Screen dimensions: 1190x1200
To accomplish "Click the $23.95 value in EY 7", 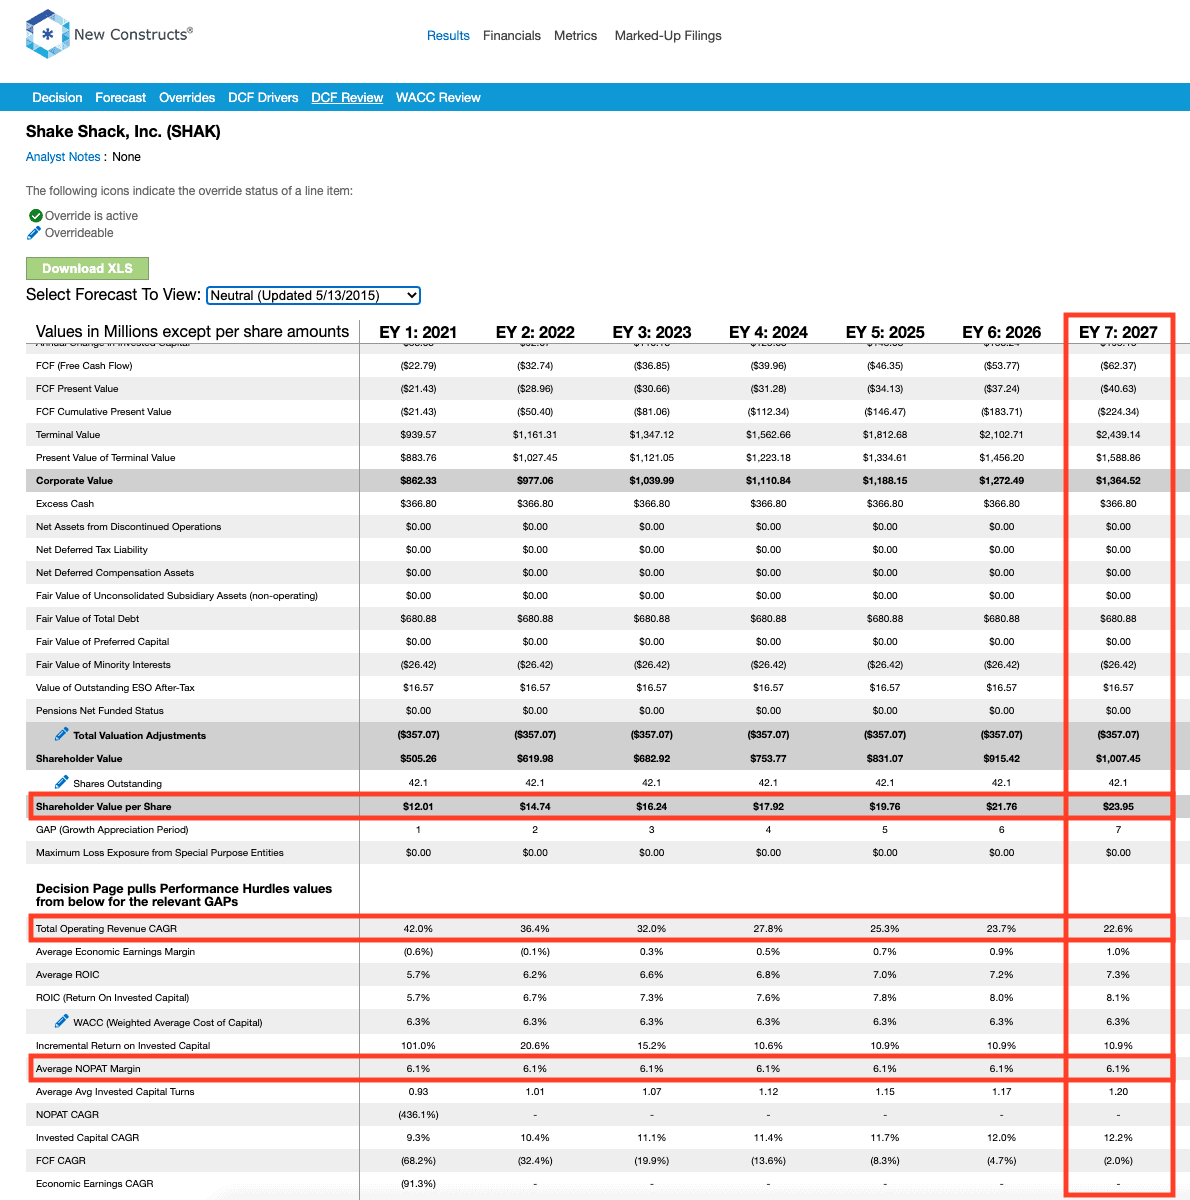I will pos(1118,806).
